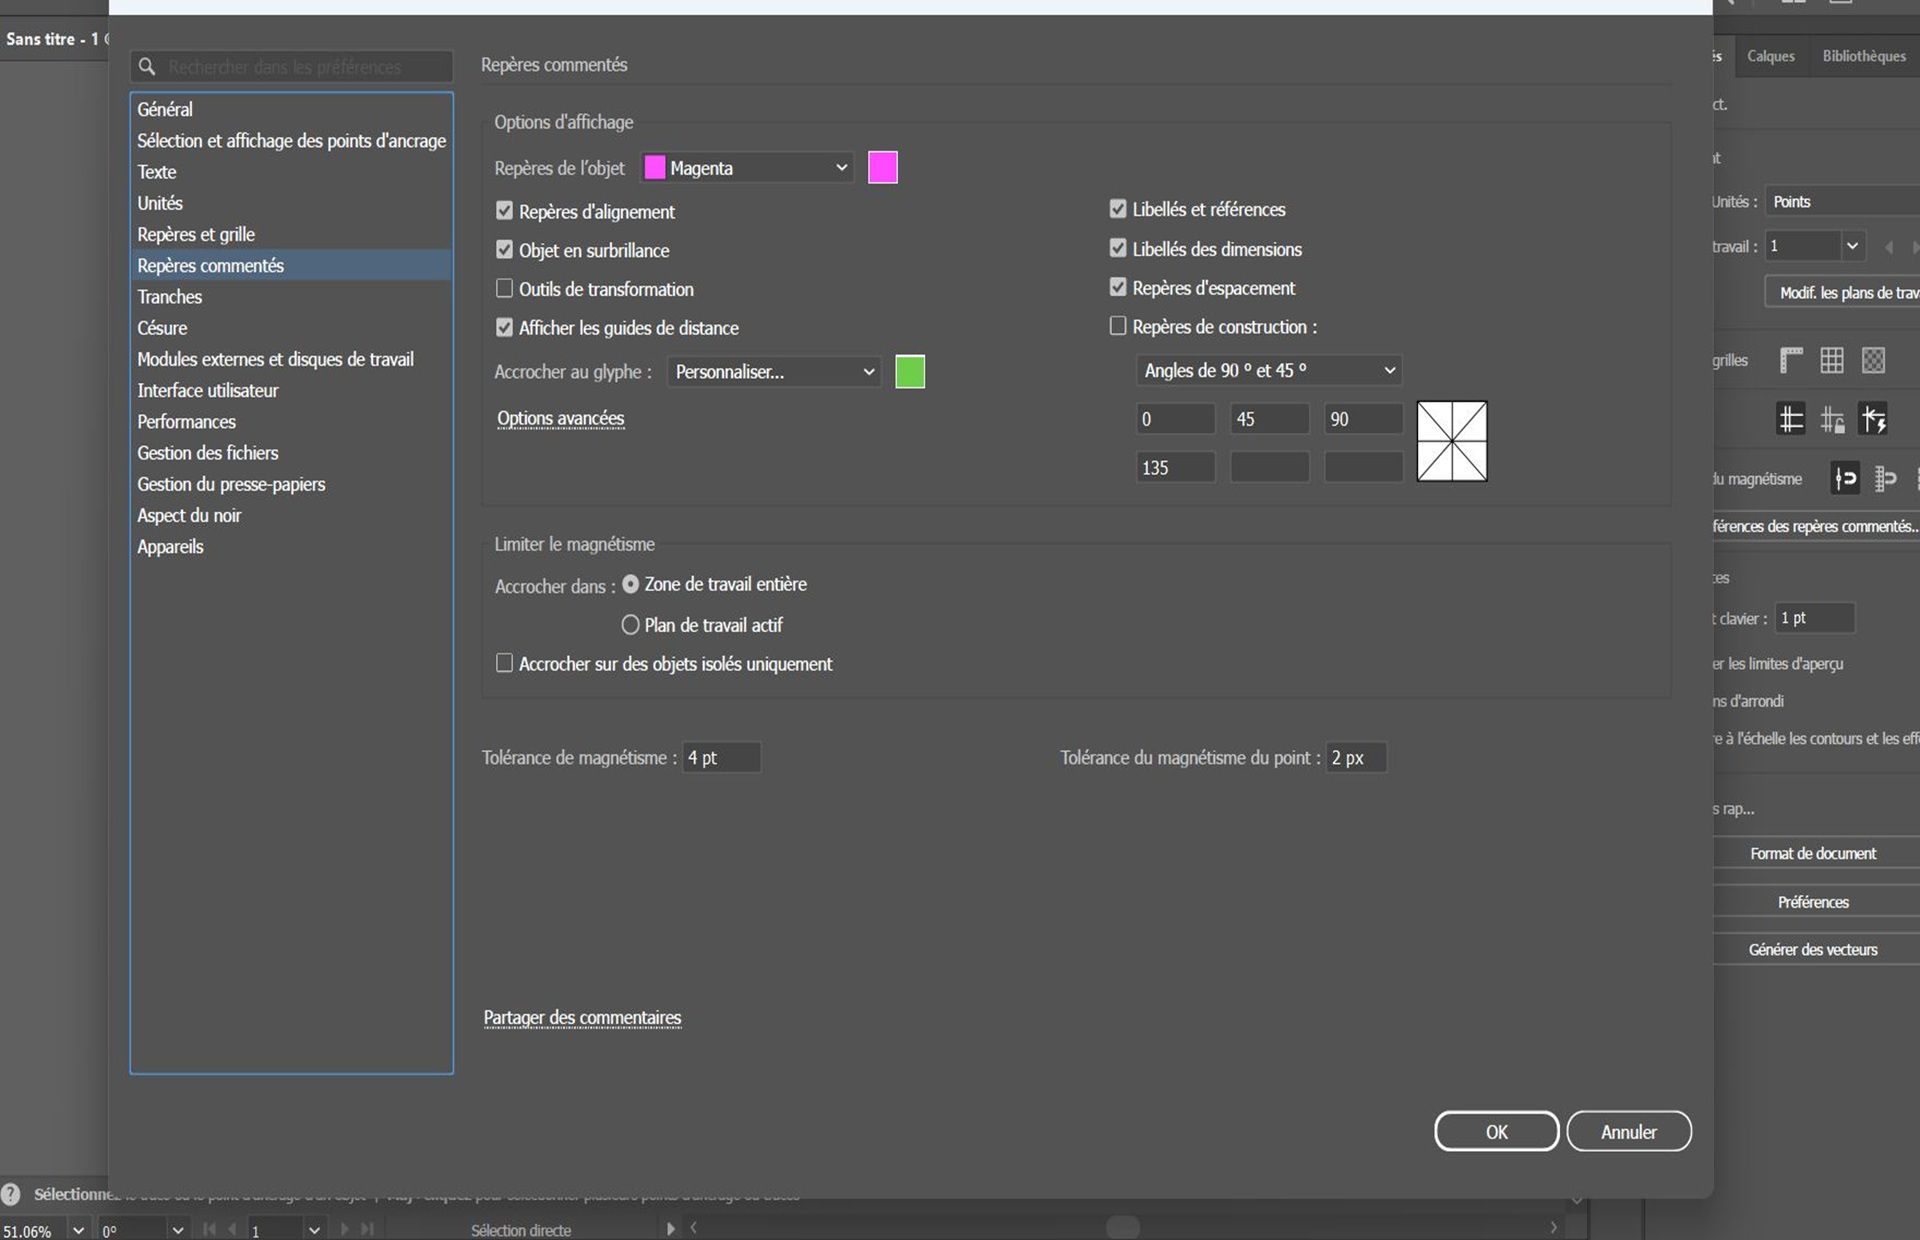Toggle the show guides icon
Image resolution: width=1920 pixels, height=1240 pixels.
[x=1791, y=419]
